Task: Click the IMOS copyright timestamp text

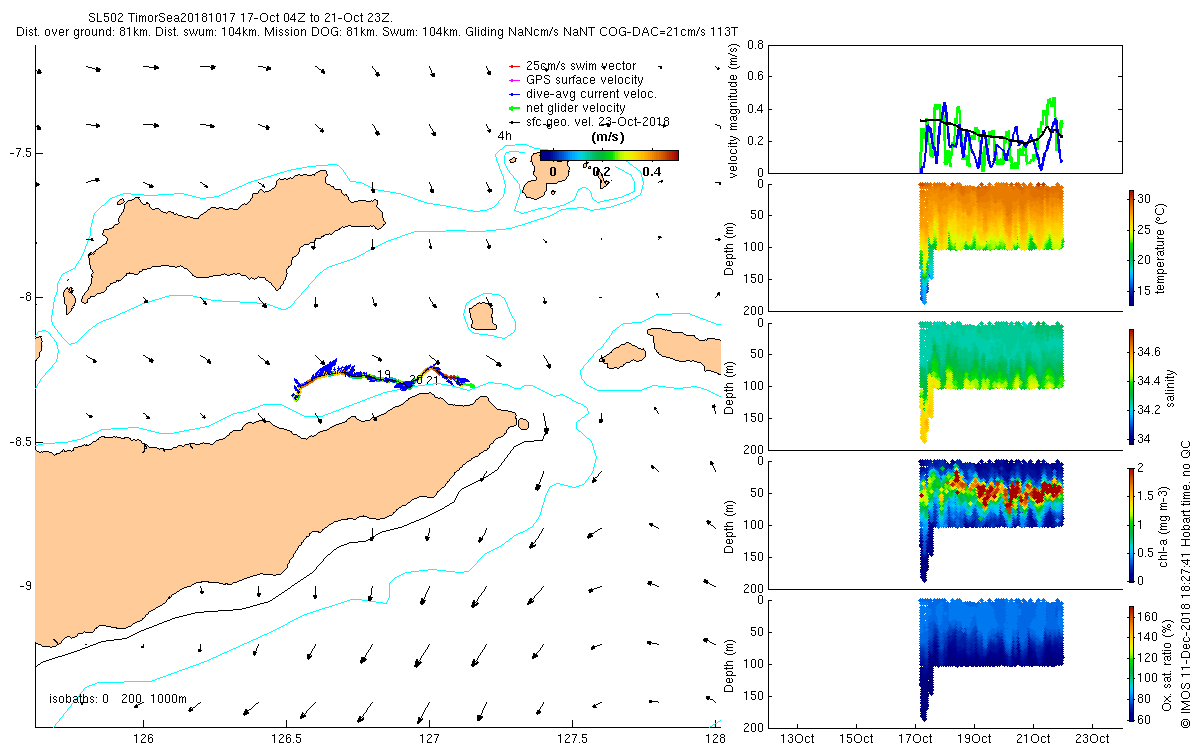Action: (x=1185, y=583)
